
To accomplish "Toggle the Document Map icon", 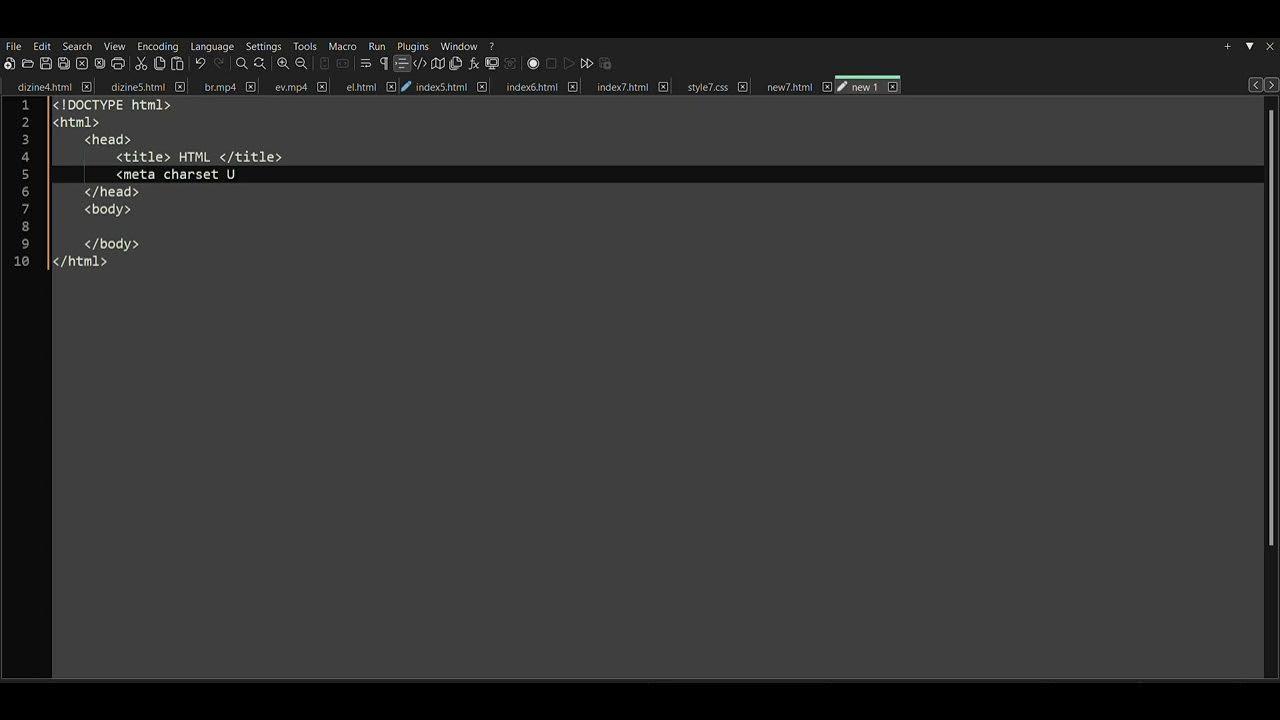I will 438,63.
